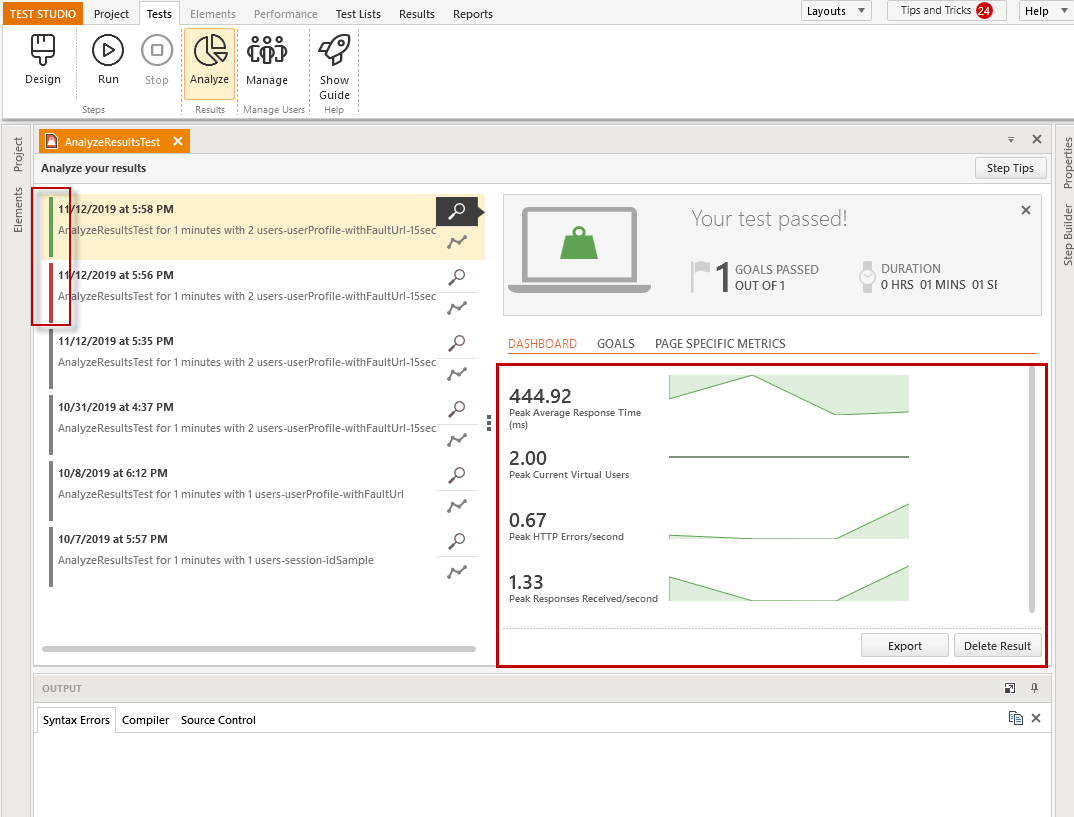Open the Project menu tab
This screenshot has height=817, width=1074.
click(111, 14)
